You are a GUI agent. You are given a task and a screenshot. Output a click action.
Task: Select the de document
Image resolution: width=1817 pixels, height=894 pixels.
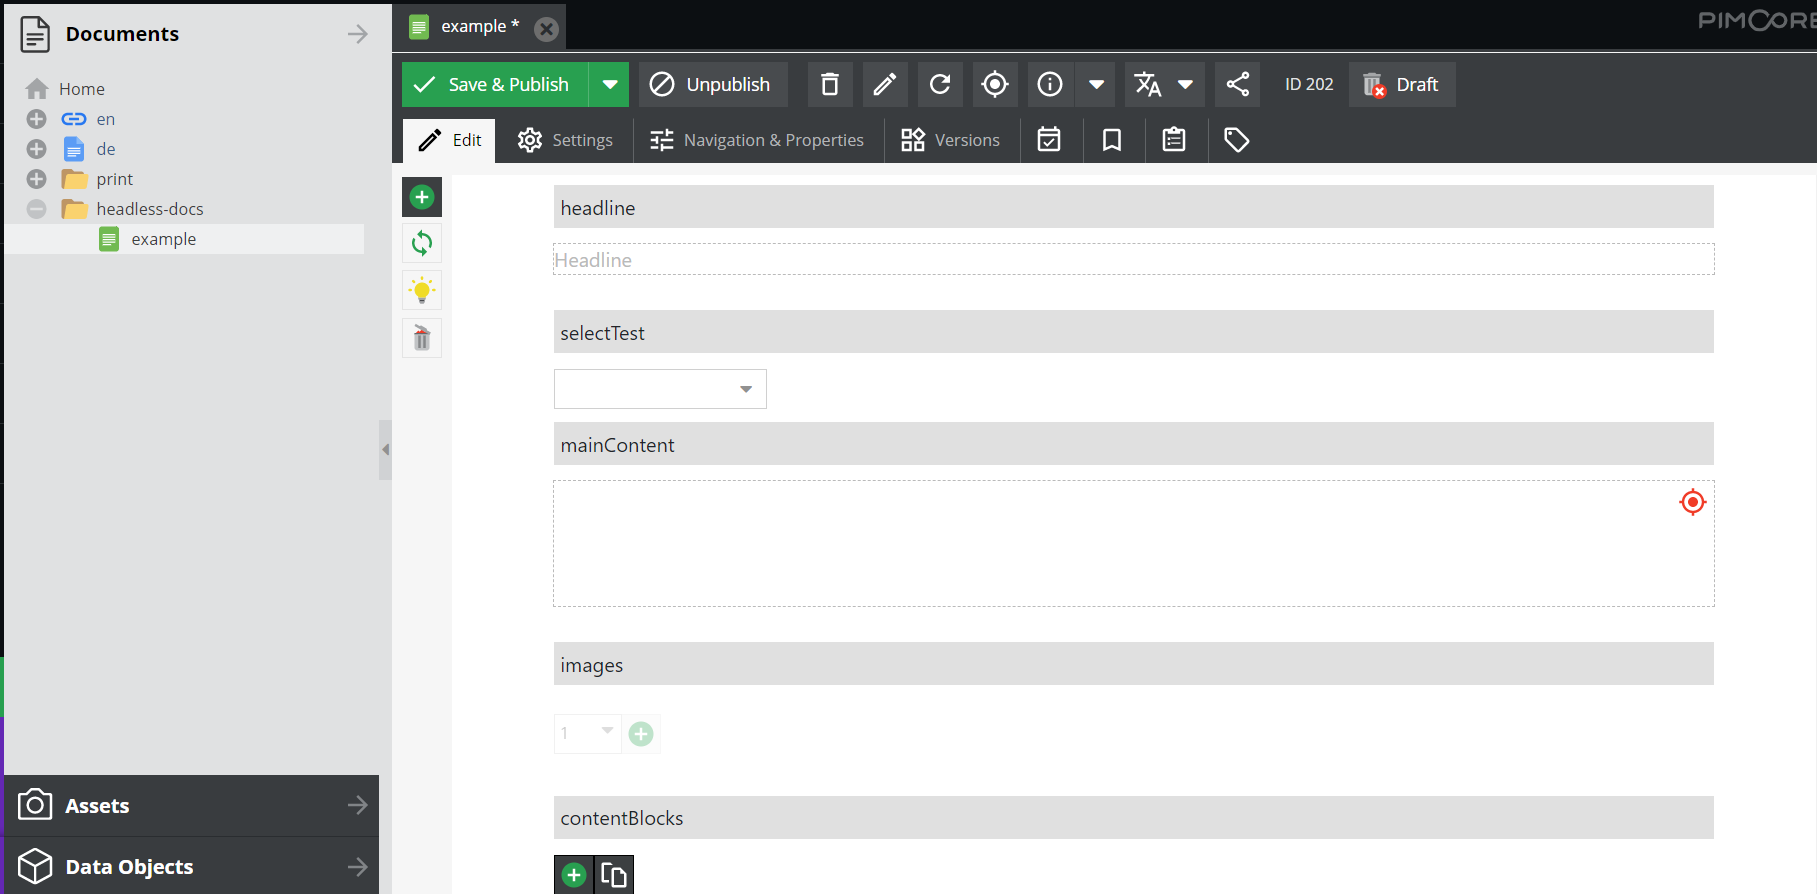pos(105,149)
